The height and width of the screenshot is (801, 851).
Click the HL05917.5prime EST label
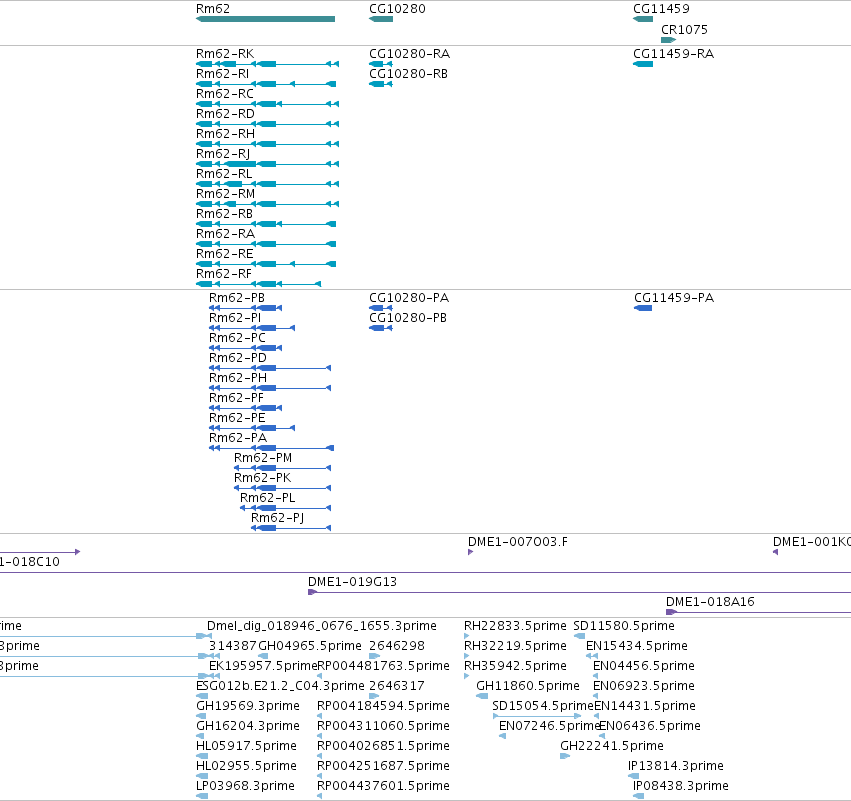pos(246,746)
